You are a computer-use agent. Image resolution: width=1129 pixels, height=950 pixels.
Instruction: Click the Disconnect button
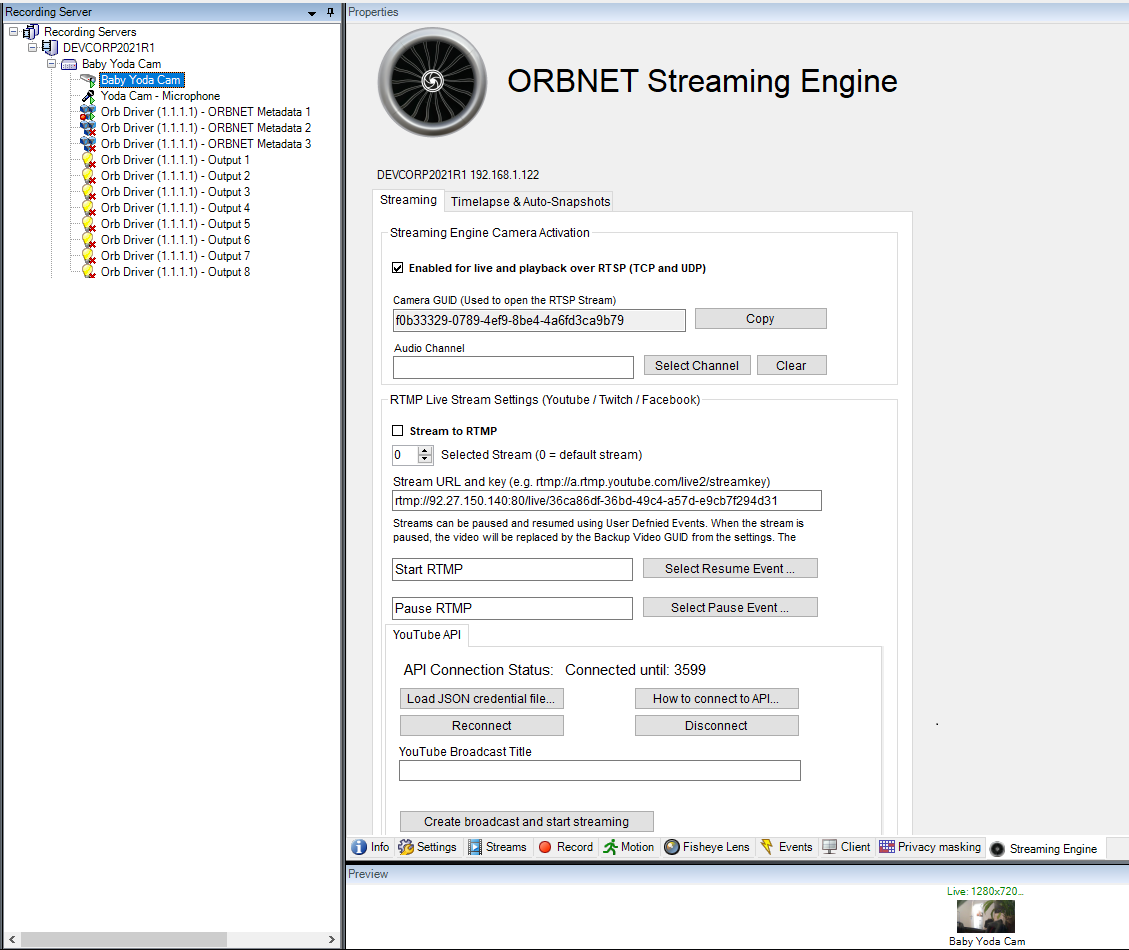coord(716,725)
